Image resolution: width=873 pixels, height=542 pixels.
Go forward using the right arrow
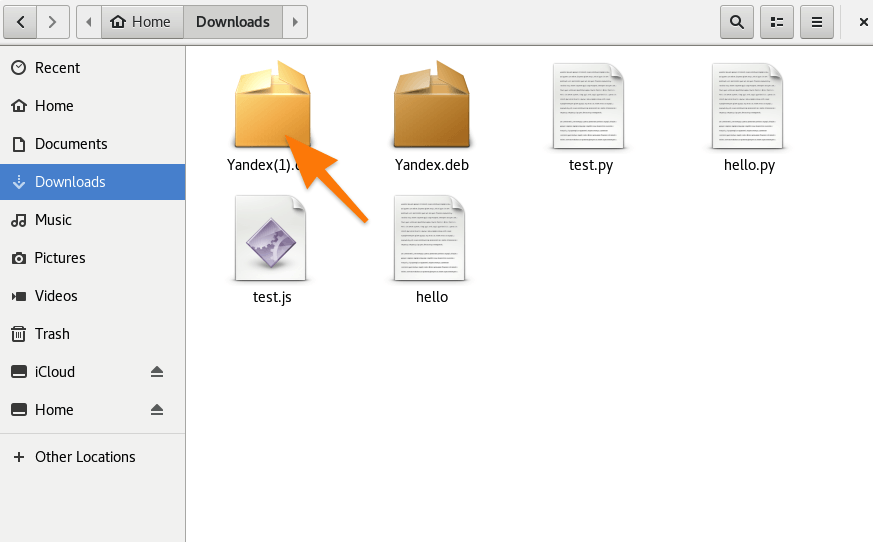[54, 21]
